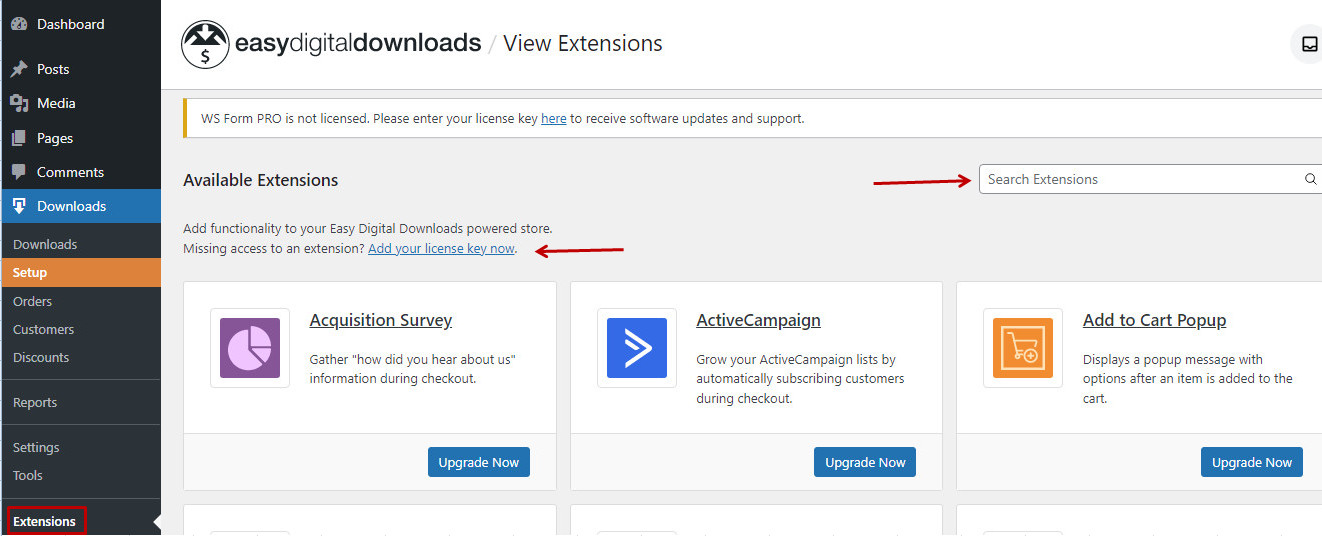The image size is (1322, 536).
Task: Click the Easy Digital Downloads logo icon
Action: click(205, 44)
